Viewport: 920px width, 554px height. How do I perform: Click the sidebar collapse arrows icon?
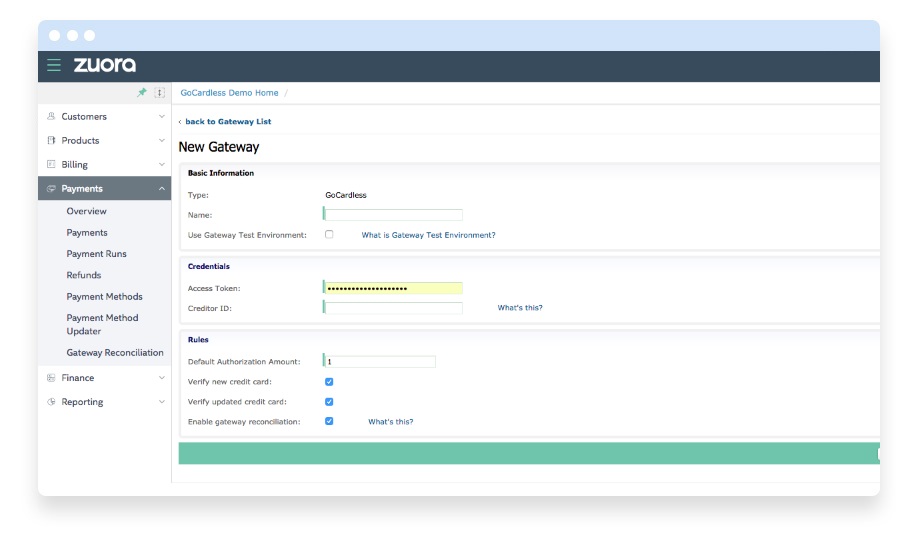(160, 93)
